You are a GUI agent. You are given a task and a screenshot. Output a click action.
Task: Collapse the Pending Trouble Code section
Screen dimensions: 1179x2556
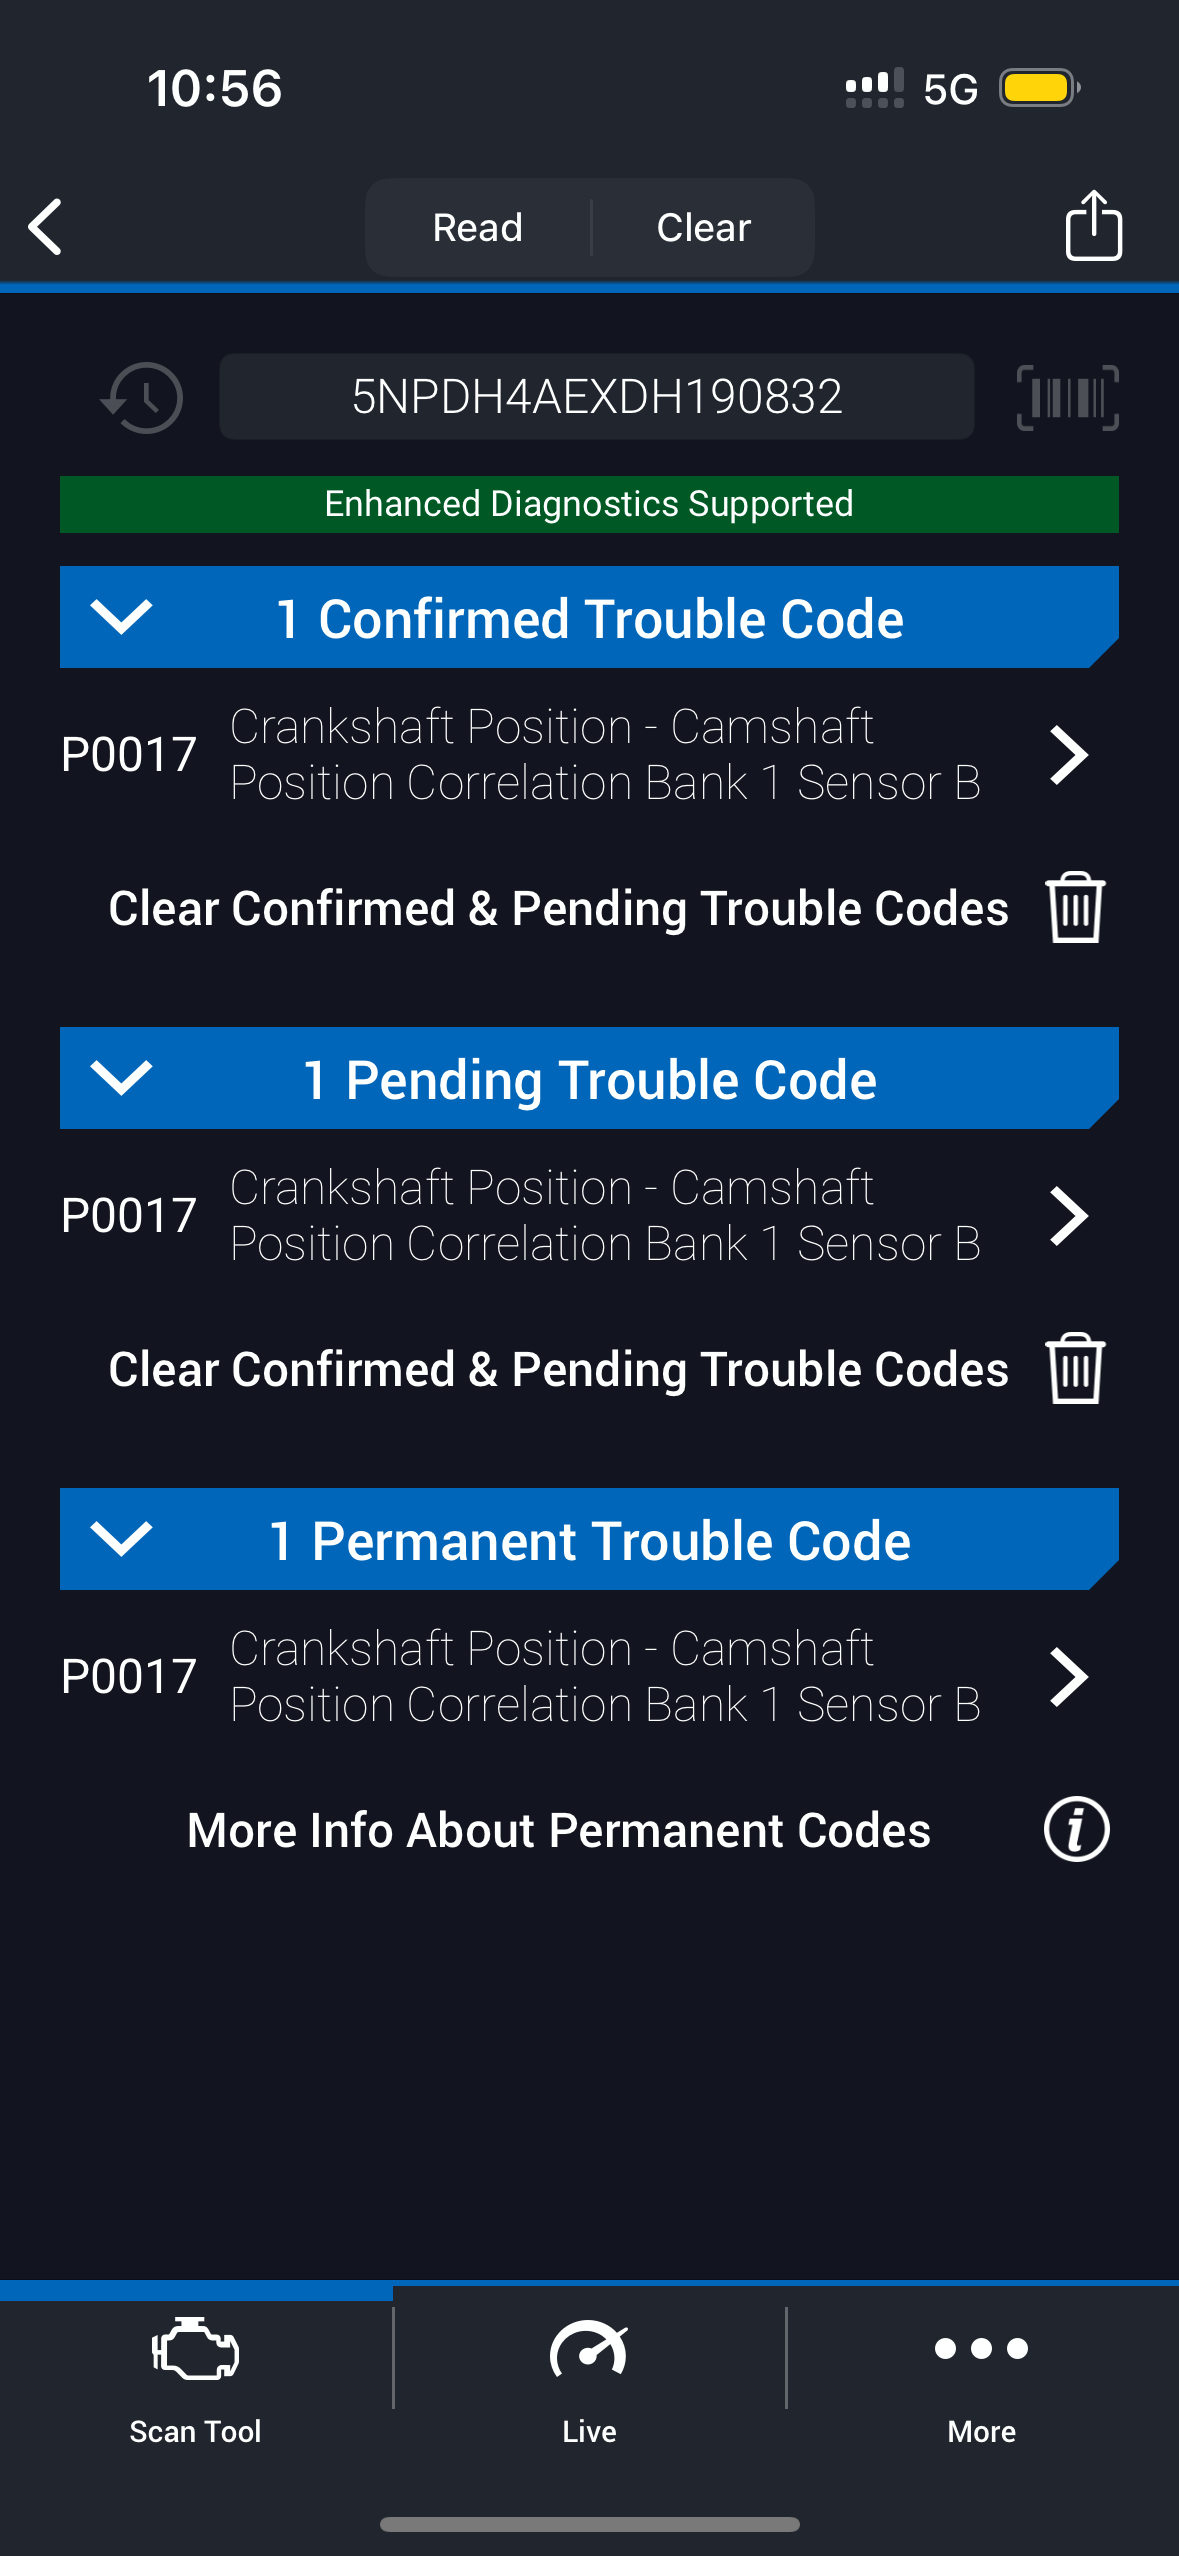coord(121,1078)
